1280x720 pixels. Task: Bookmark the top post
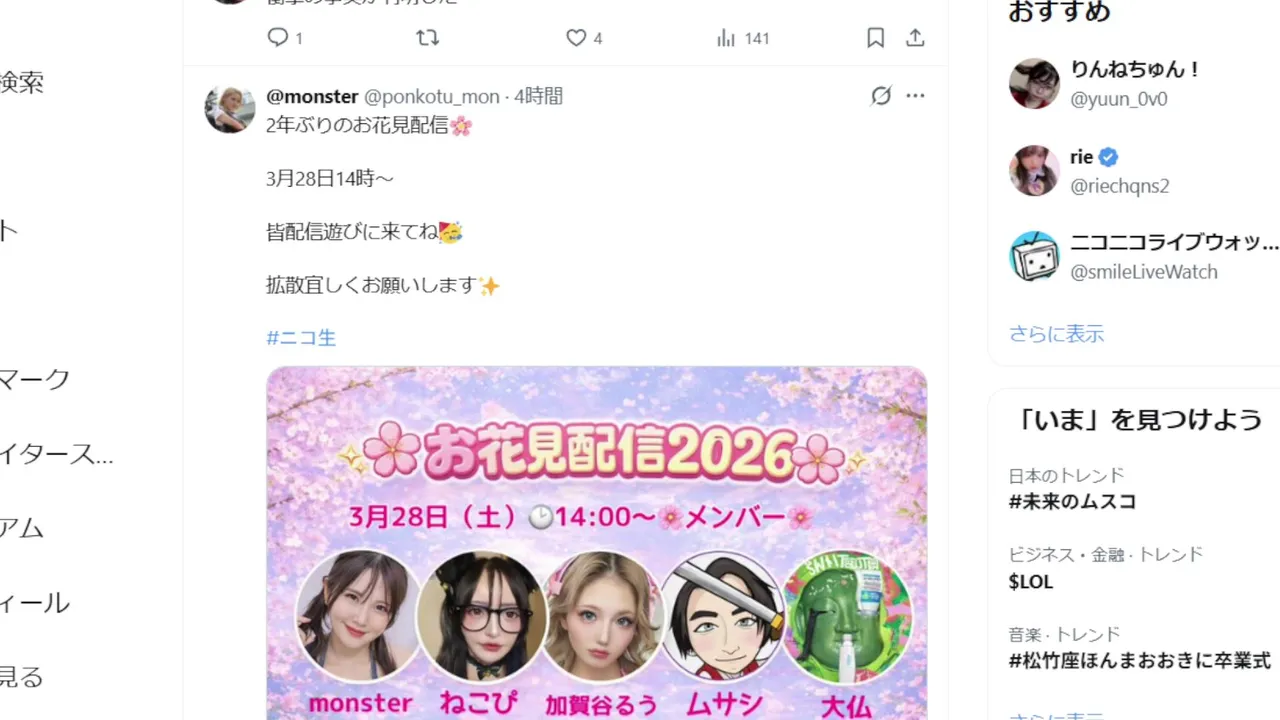[x=875, y=38]
